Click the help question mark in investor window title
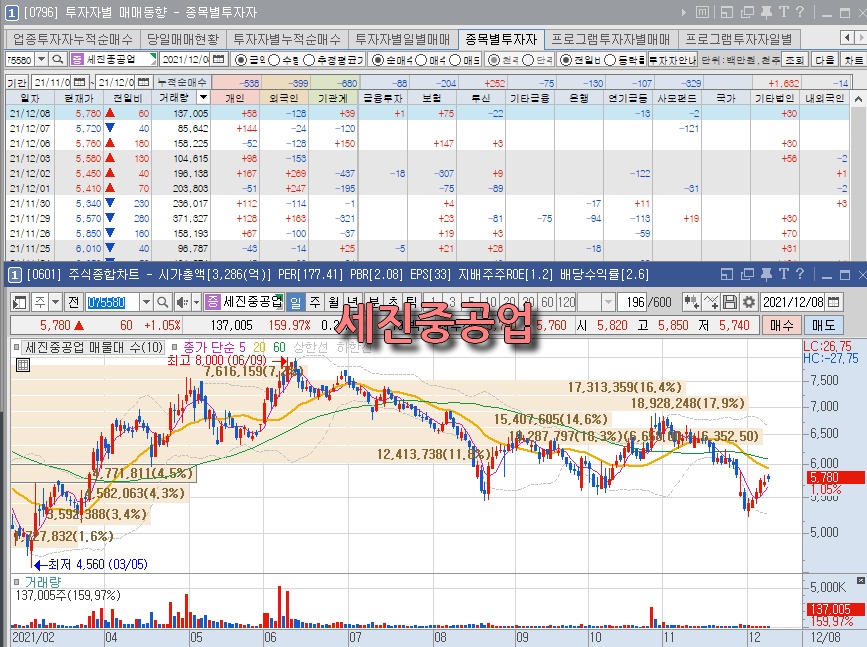867x647 pixels. [800, 12]
